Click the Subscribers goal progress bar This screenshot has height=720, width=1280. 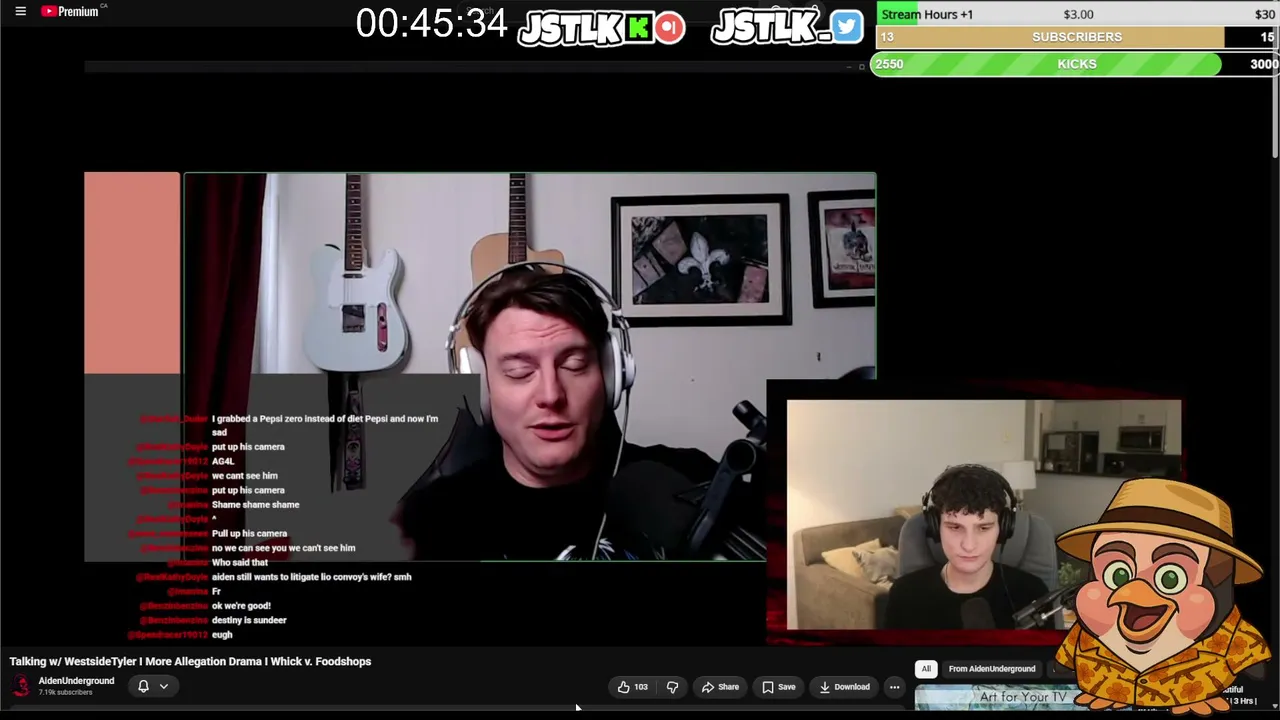(1076, 37)
